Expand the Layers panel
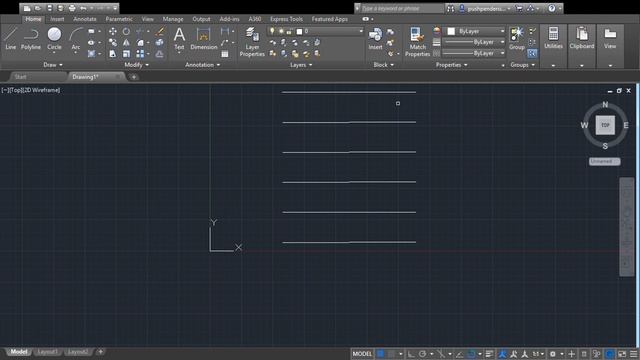This screenshot has width=640, height=360. (301, 65)
